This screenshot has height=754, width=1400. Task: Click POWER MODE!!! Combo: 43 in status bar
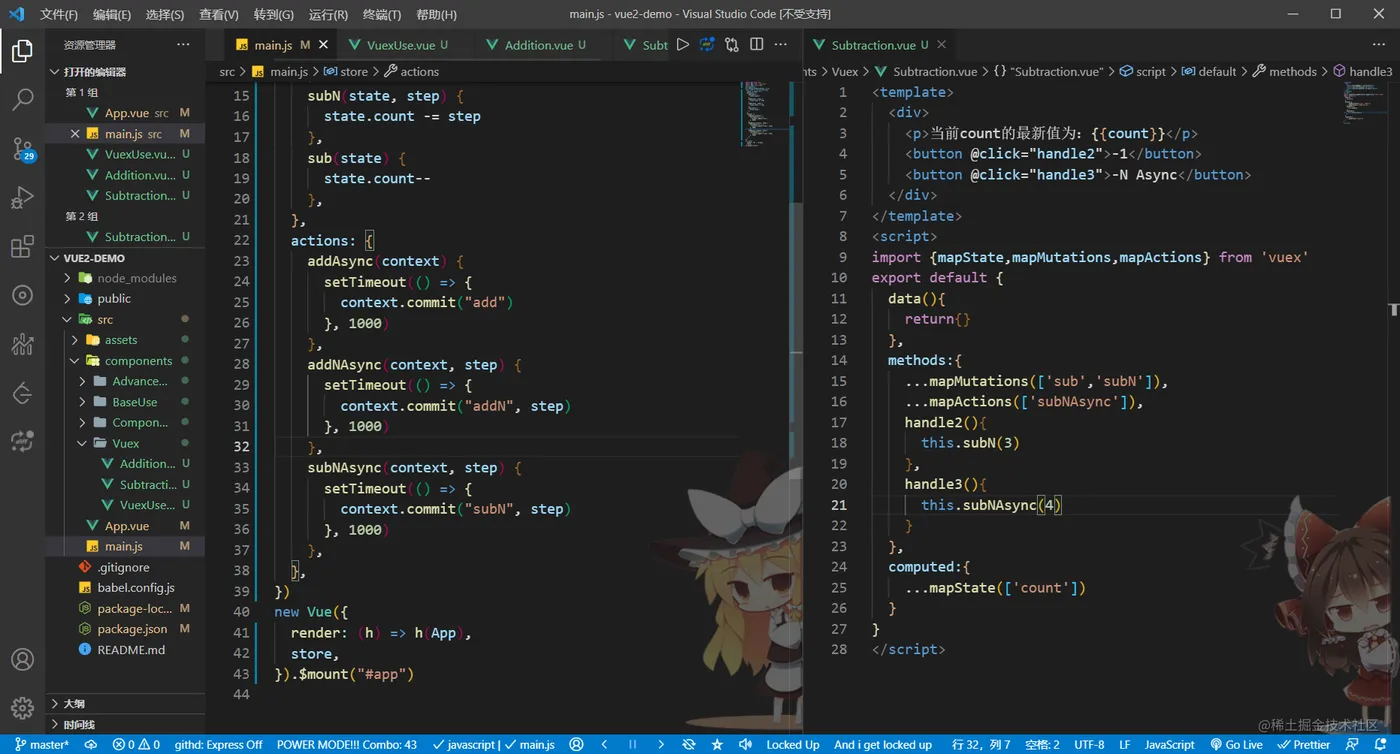[x=346, y=744]
